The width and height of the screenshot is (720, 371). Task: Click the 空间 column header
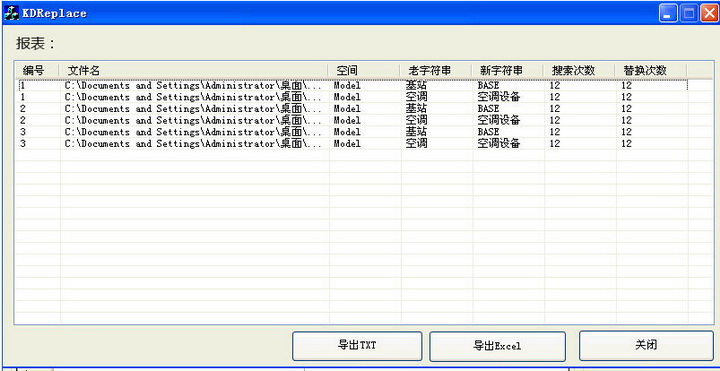click(364, 71)
